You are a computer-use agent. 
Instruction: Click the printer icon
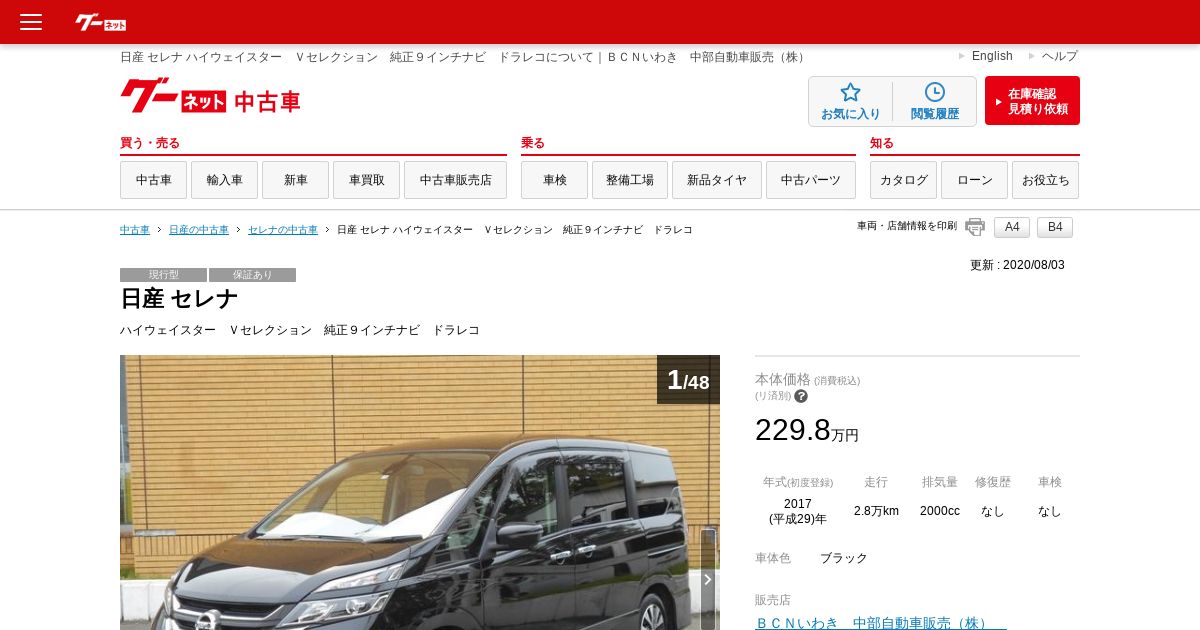click(975, 227)
